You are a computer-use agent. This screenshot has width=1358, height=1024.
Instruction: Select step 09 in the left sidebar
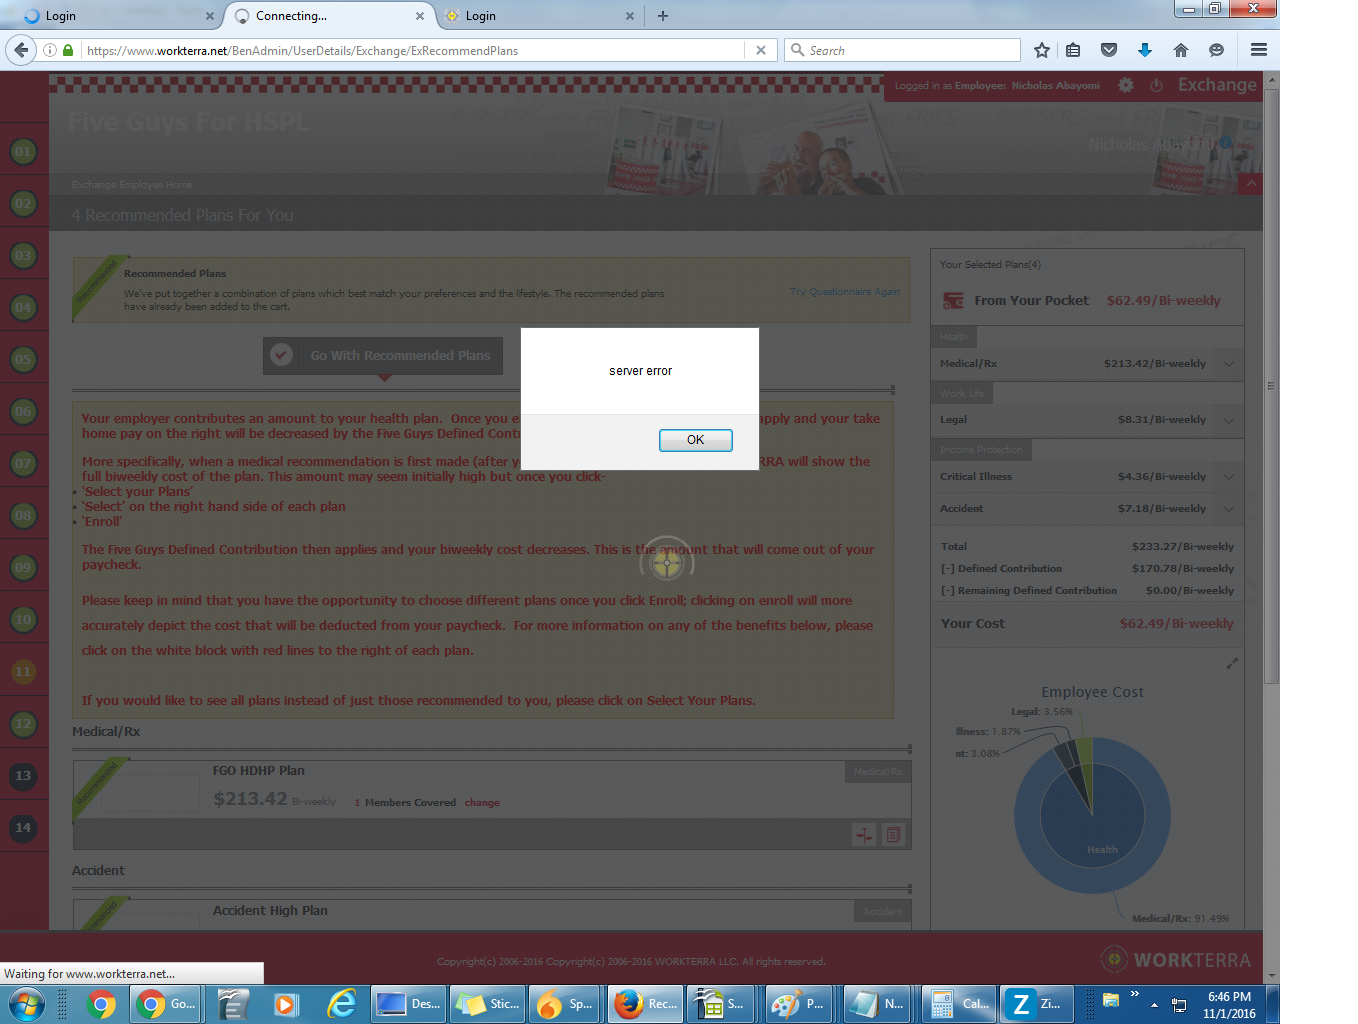point(23,568)
